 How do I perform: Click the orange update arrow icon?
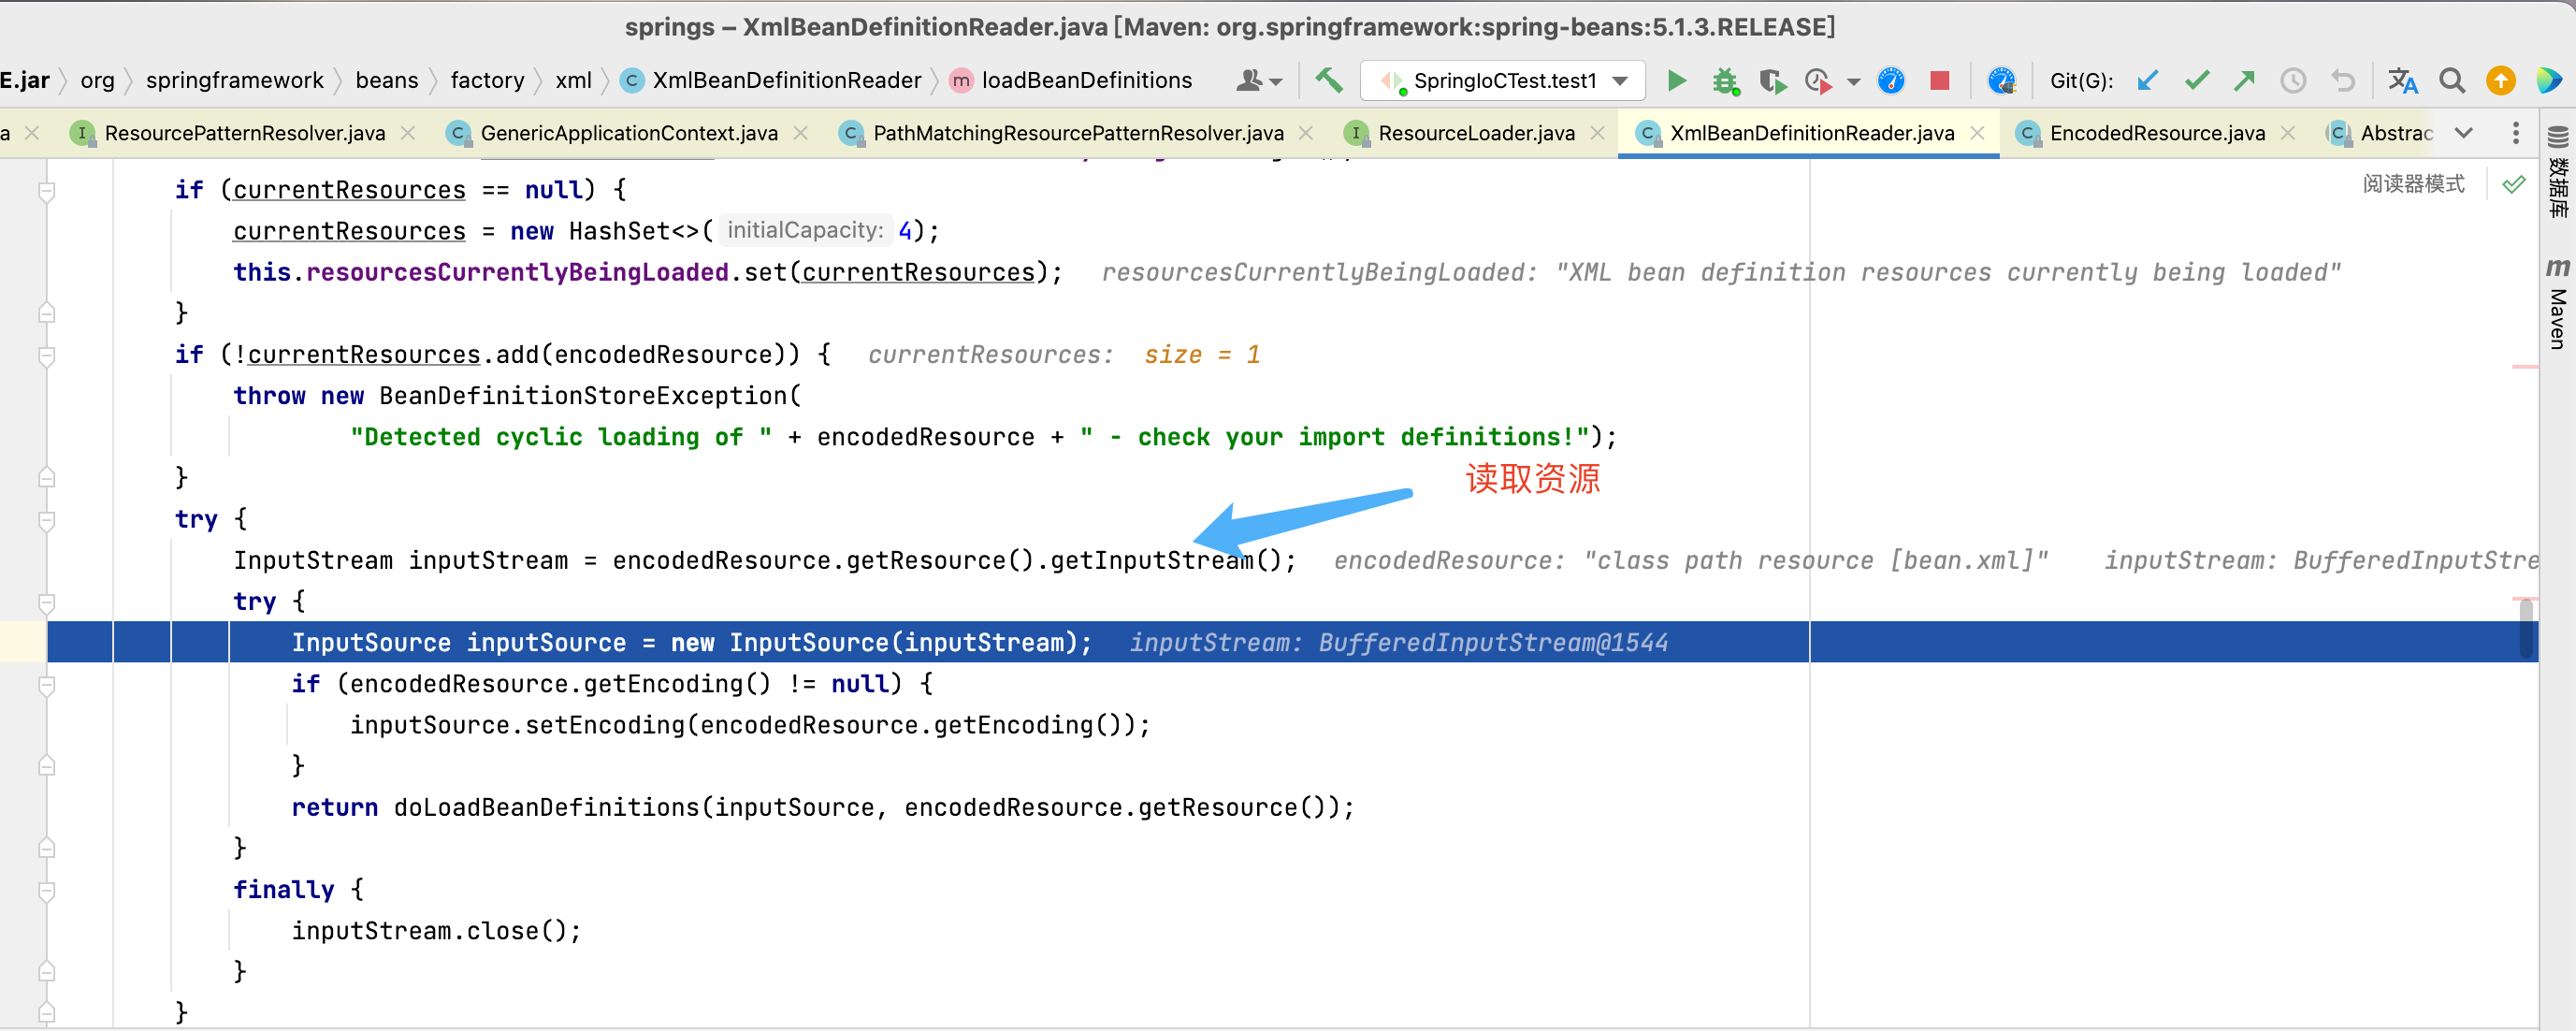(x=2501, y=80)
